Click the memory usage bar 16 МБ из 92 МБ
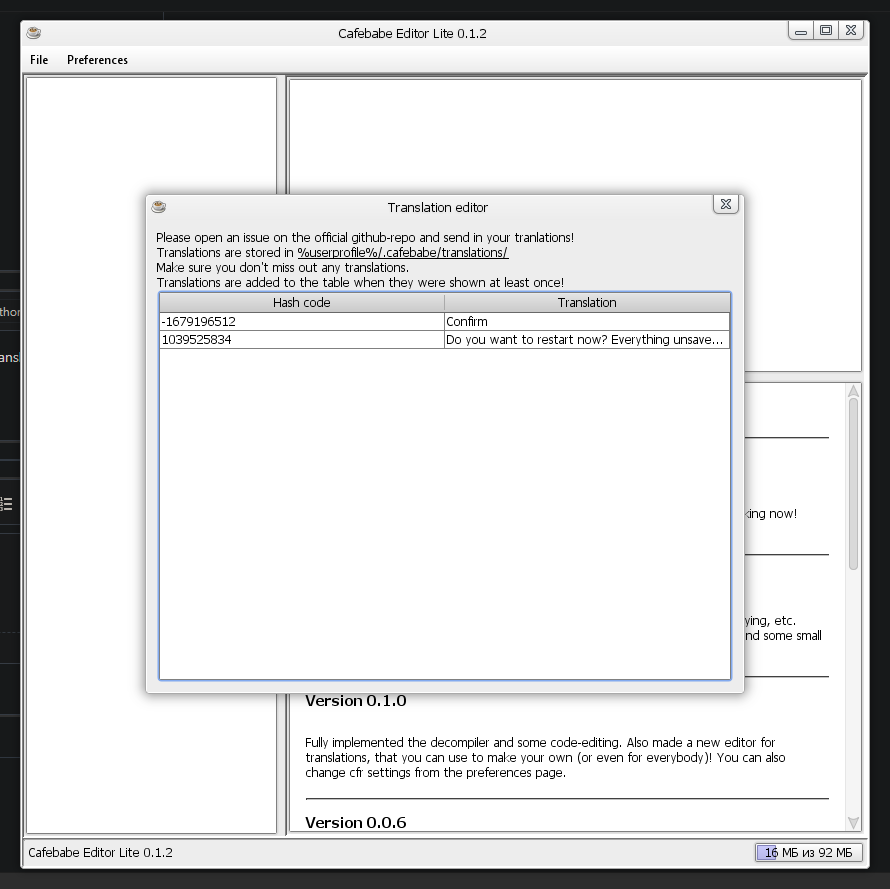 808,853
